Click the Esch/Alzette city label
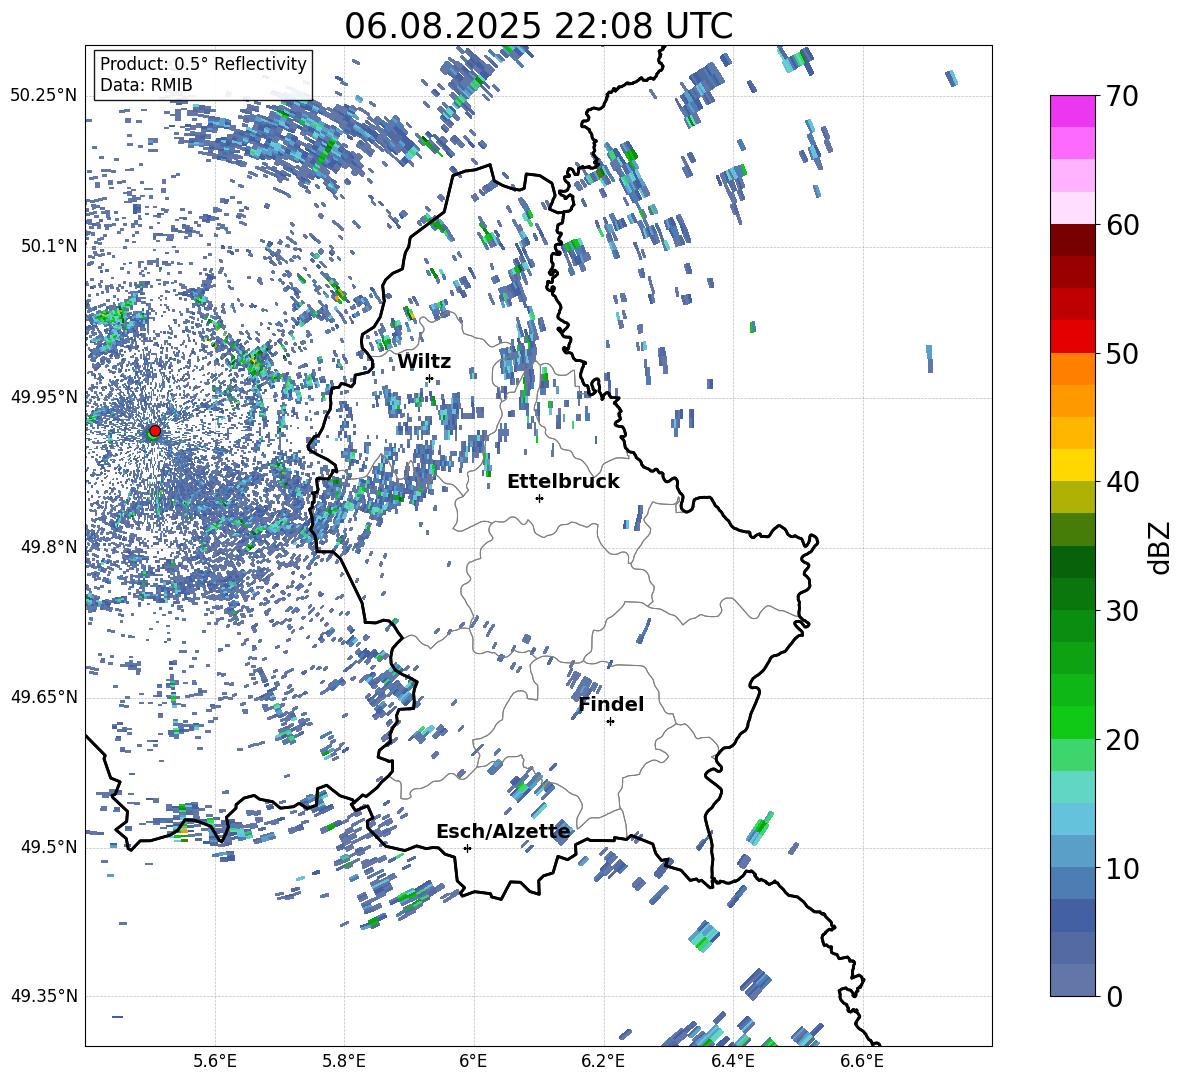This screenshot has height=1081, width=1184. (503, 831)
